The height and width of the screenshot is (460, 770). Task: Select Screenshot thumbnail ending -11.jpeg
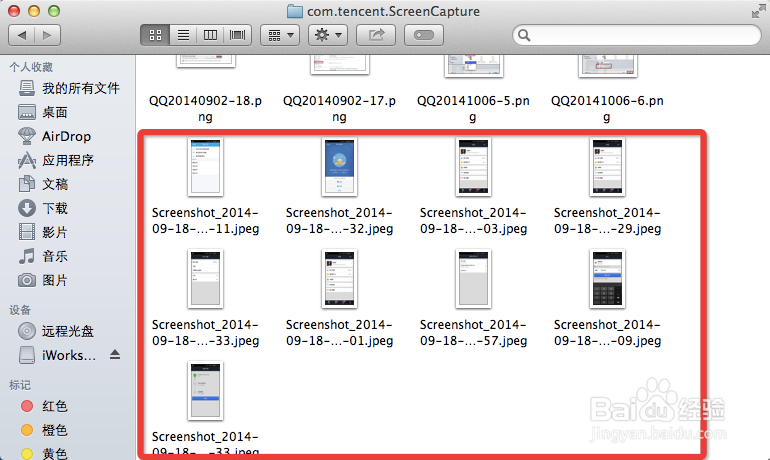tap(205, 167)
